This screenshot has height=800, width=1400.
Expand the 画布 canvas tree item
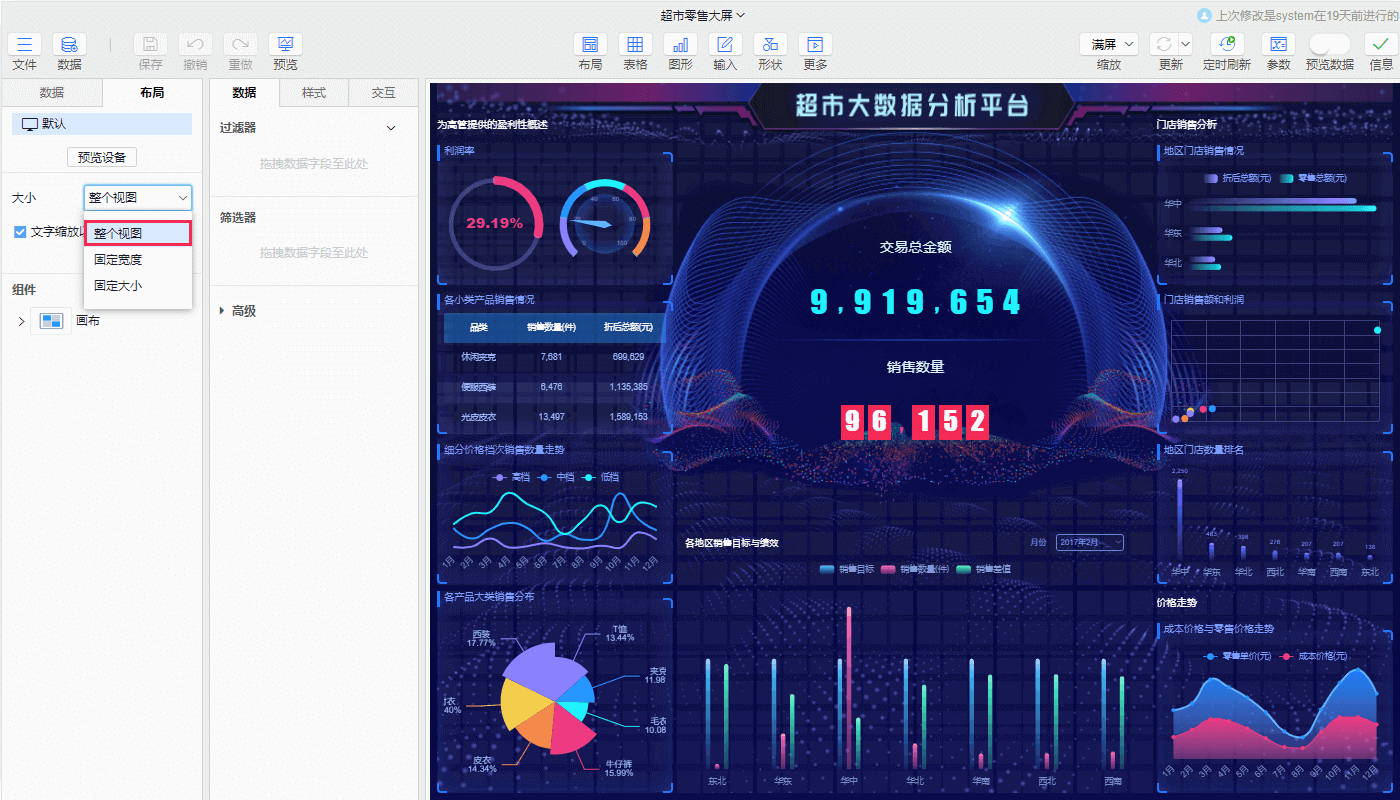click(21, 321)
